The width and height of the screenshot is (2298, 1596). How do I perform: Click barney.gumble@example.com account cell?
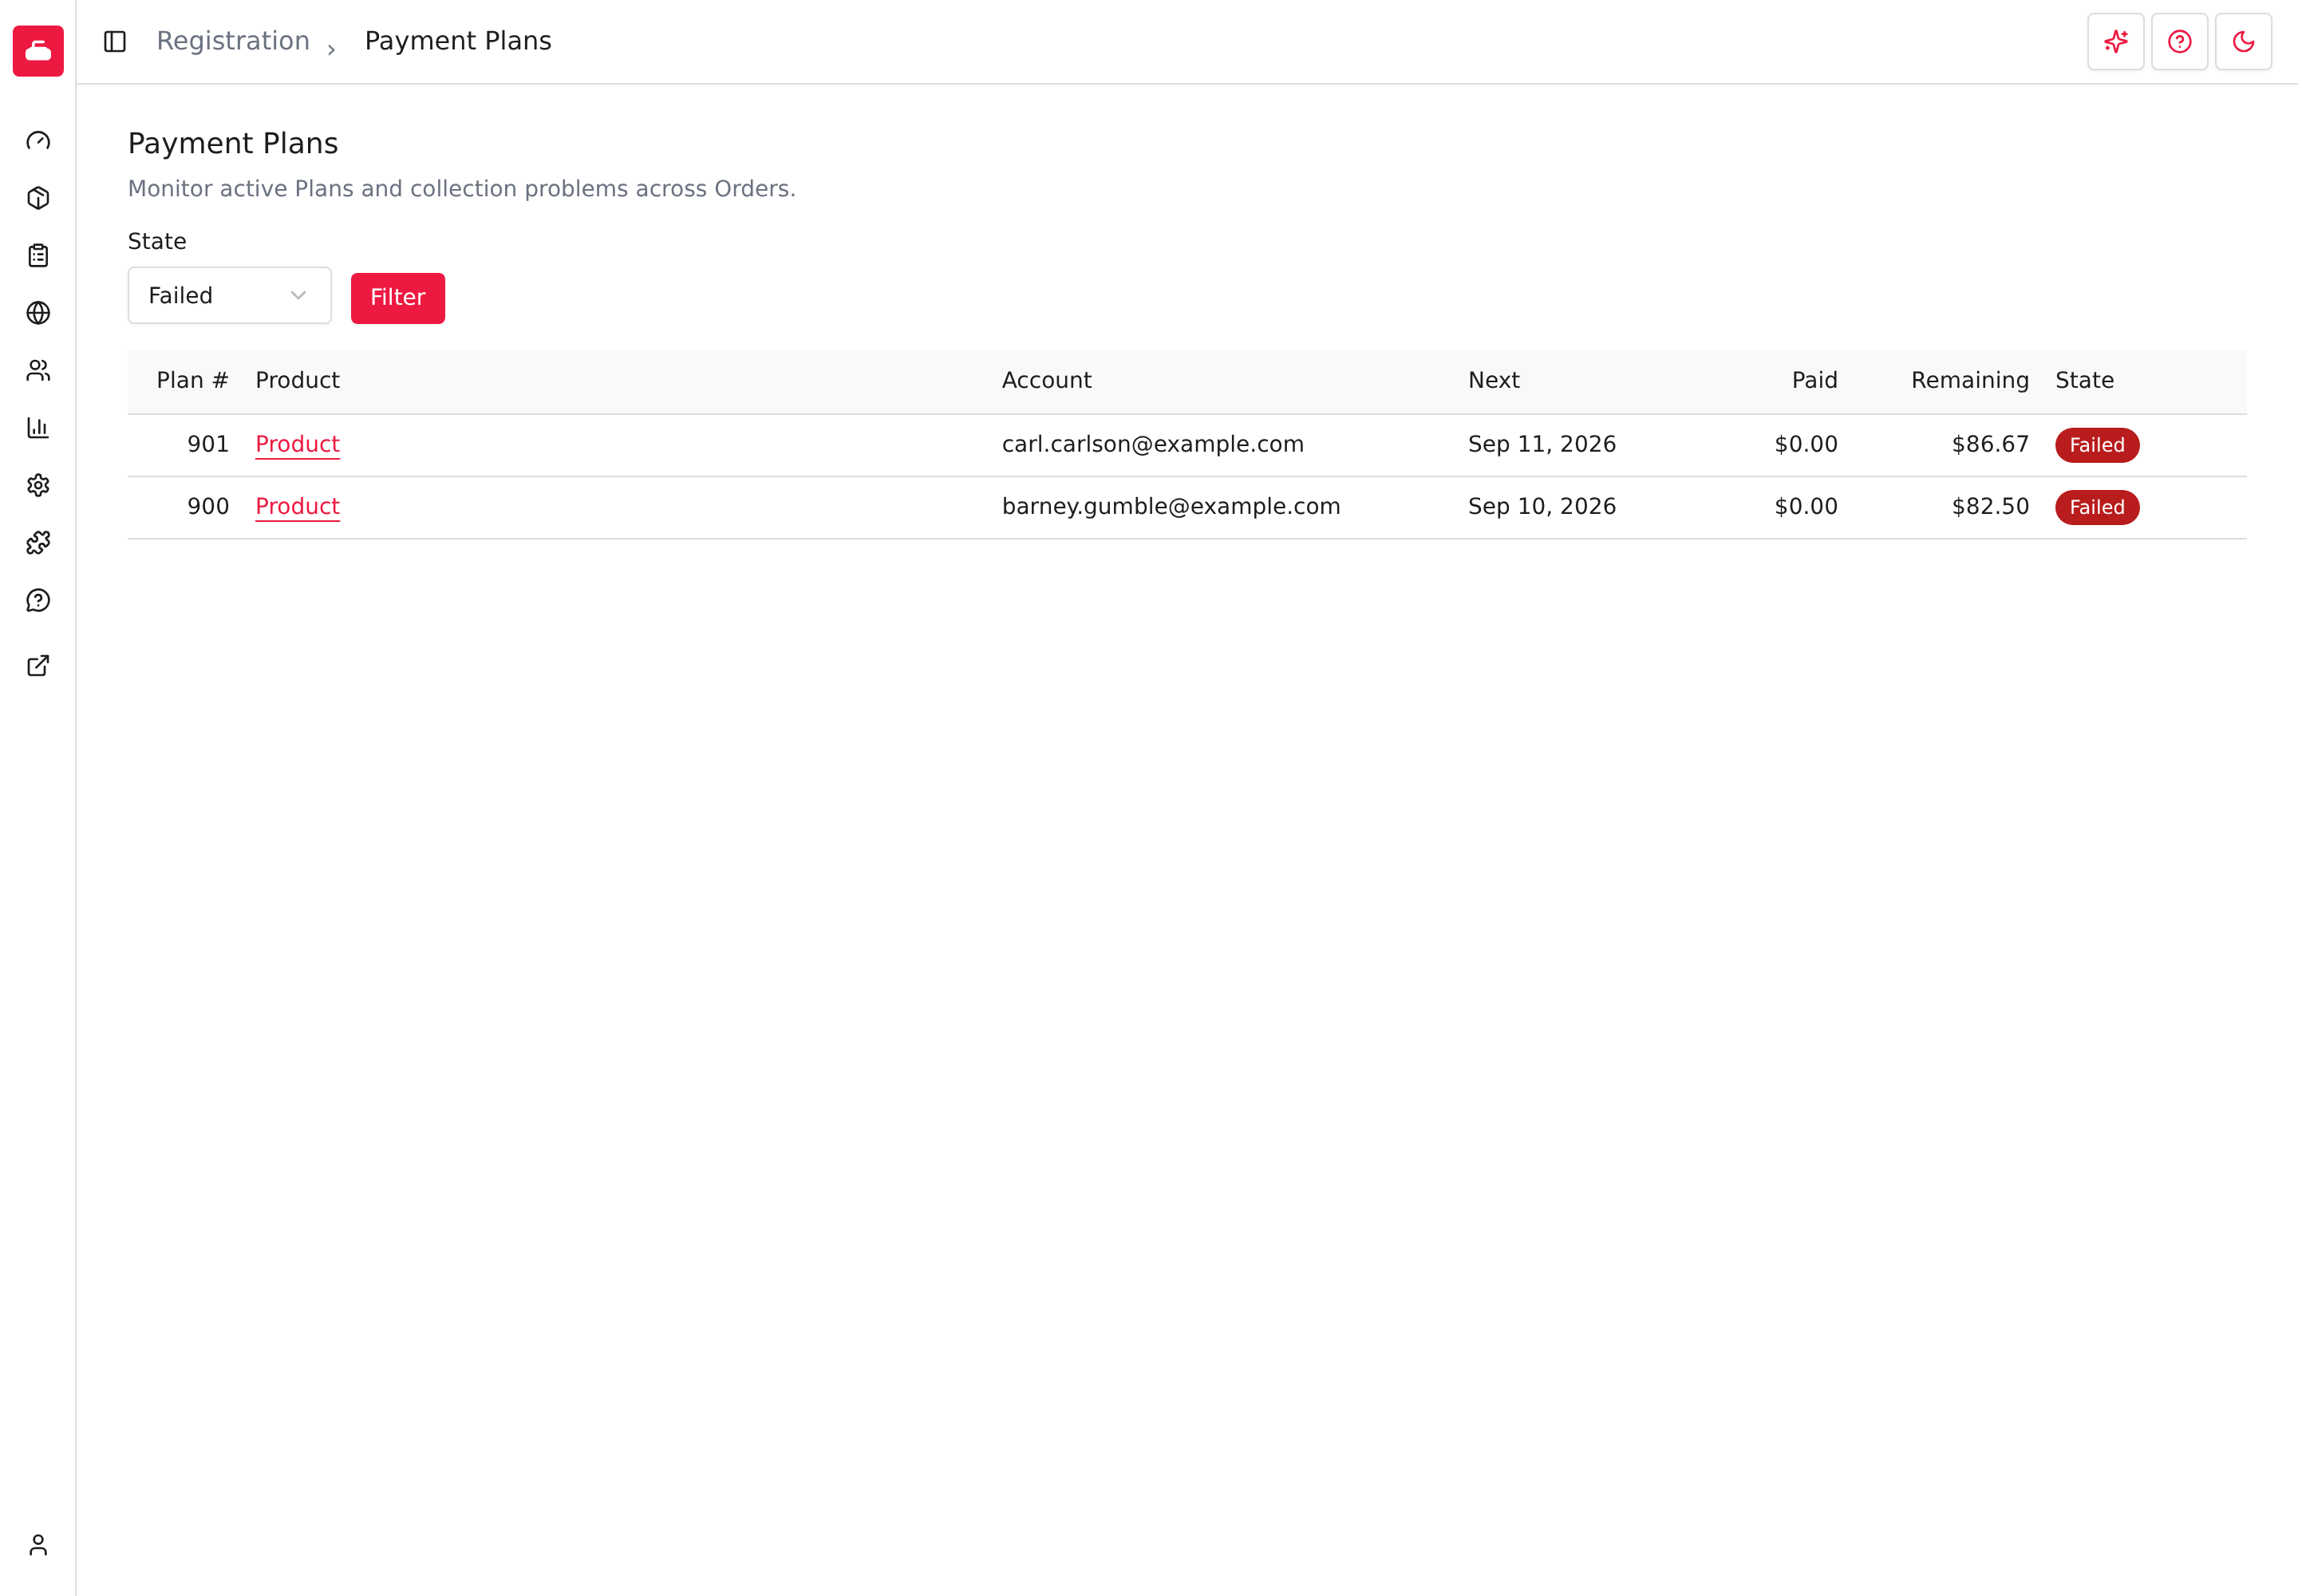(x=1171, y=507)
